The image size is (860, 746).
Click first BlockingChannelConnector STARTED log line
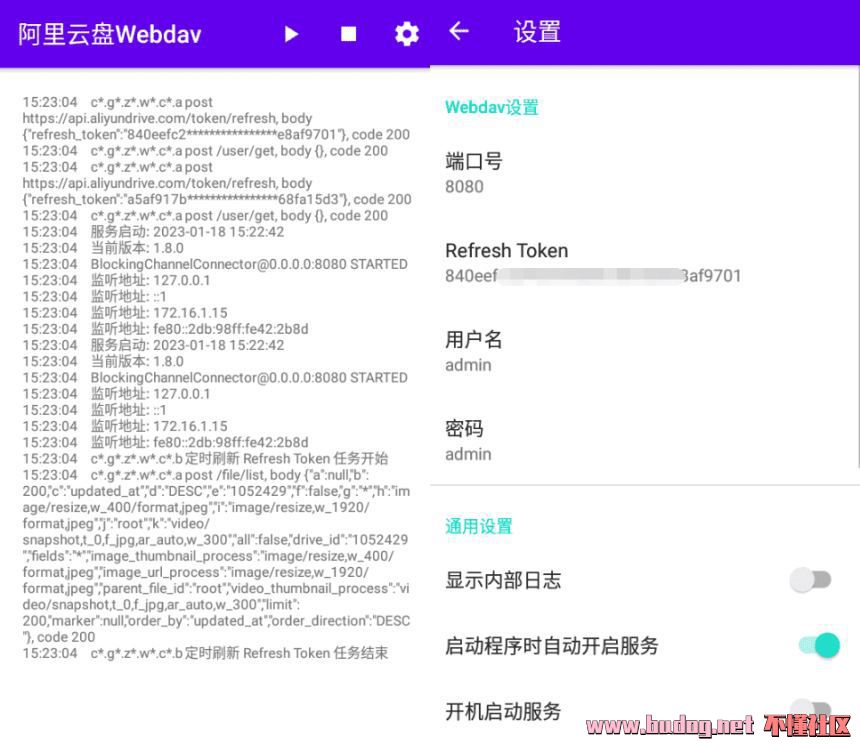pos(215,264)
